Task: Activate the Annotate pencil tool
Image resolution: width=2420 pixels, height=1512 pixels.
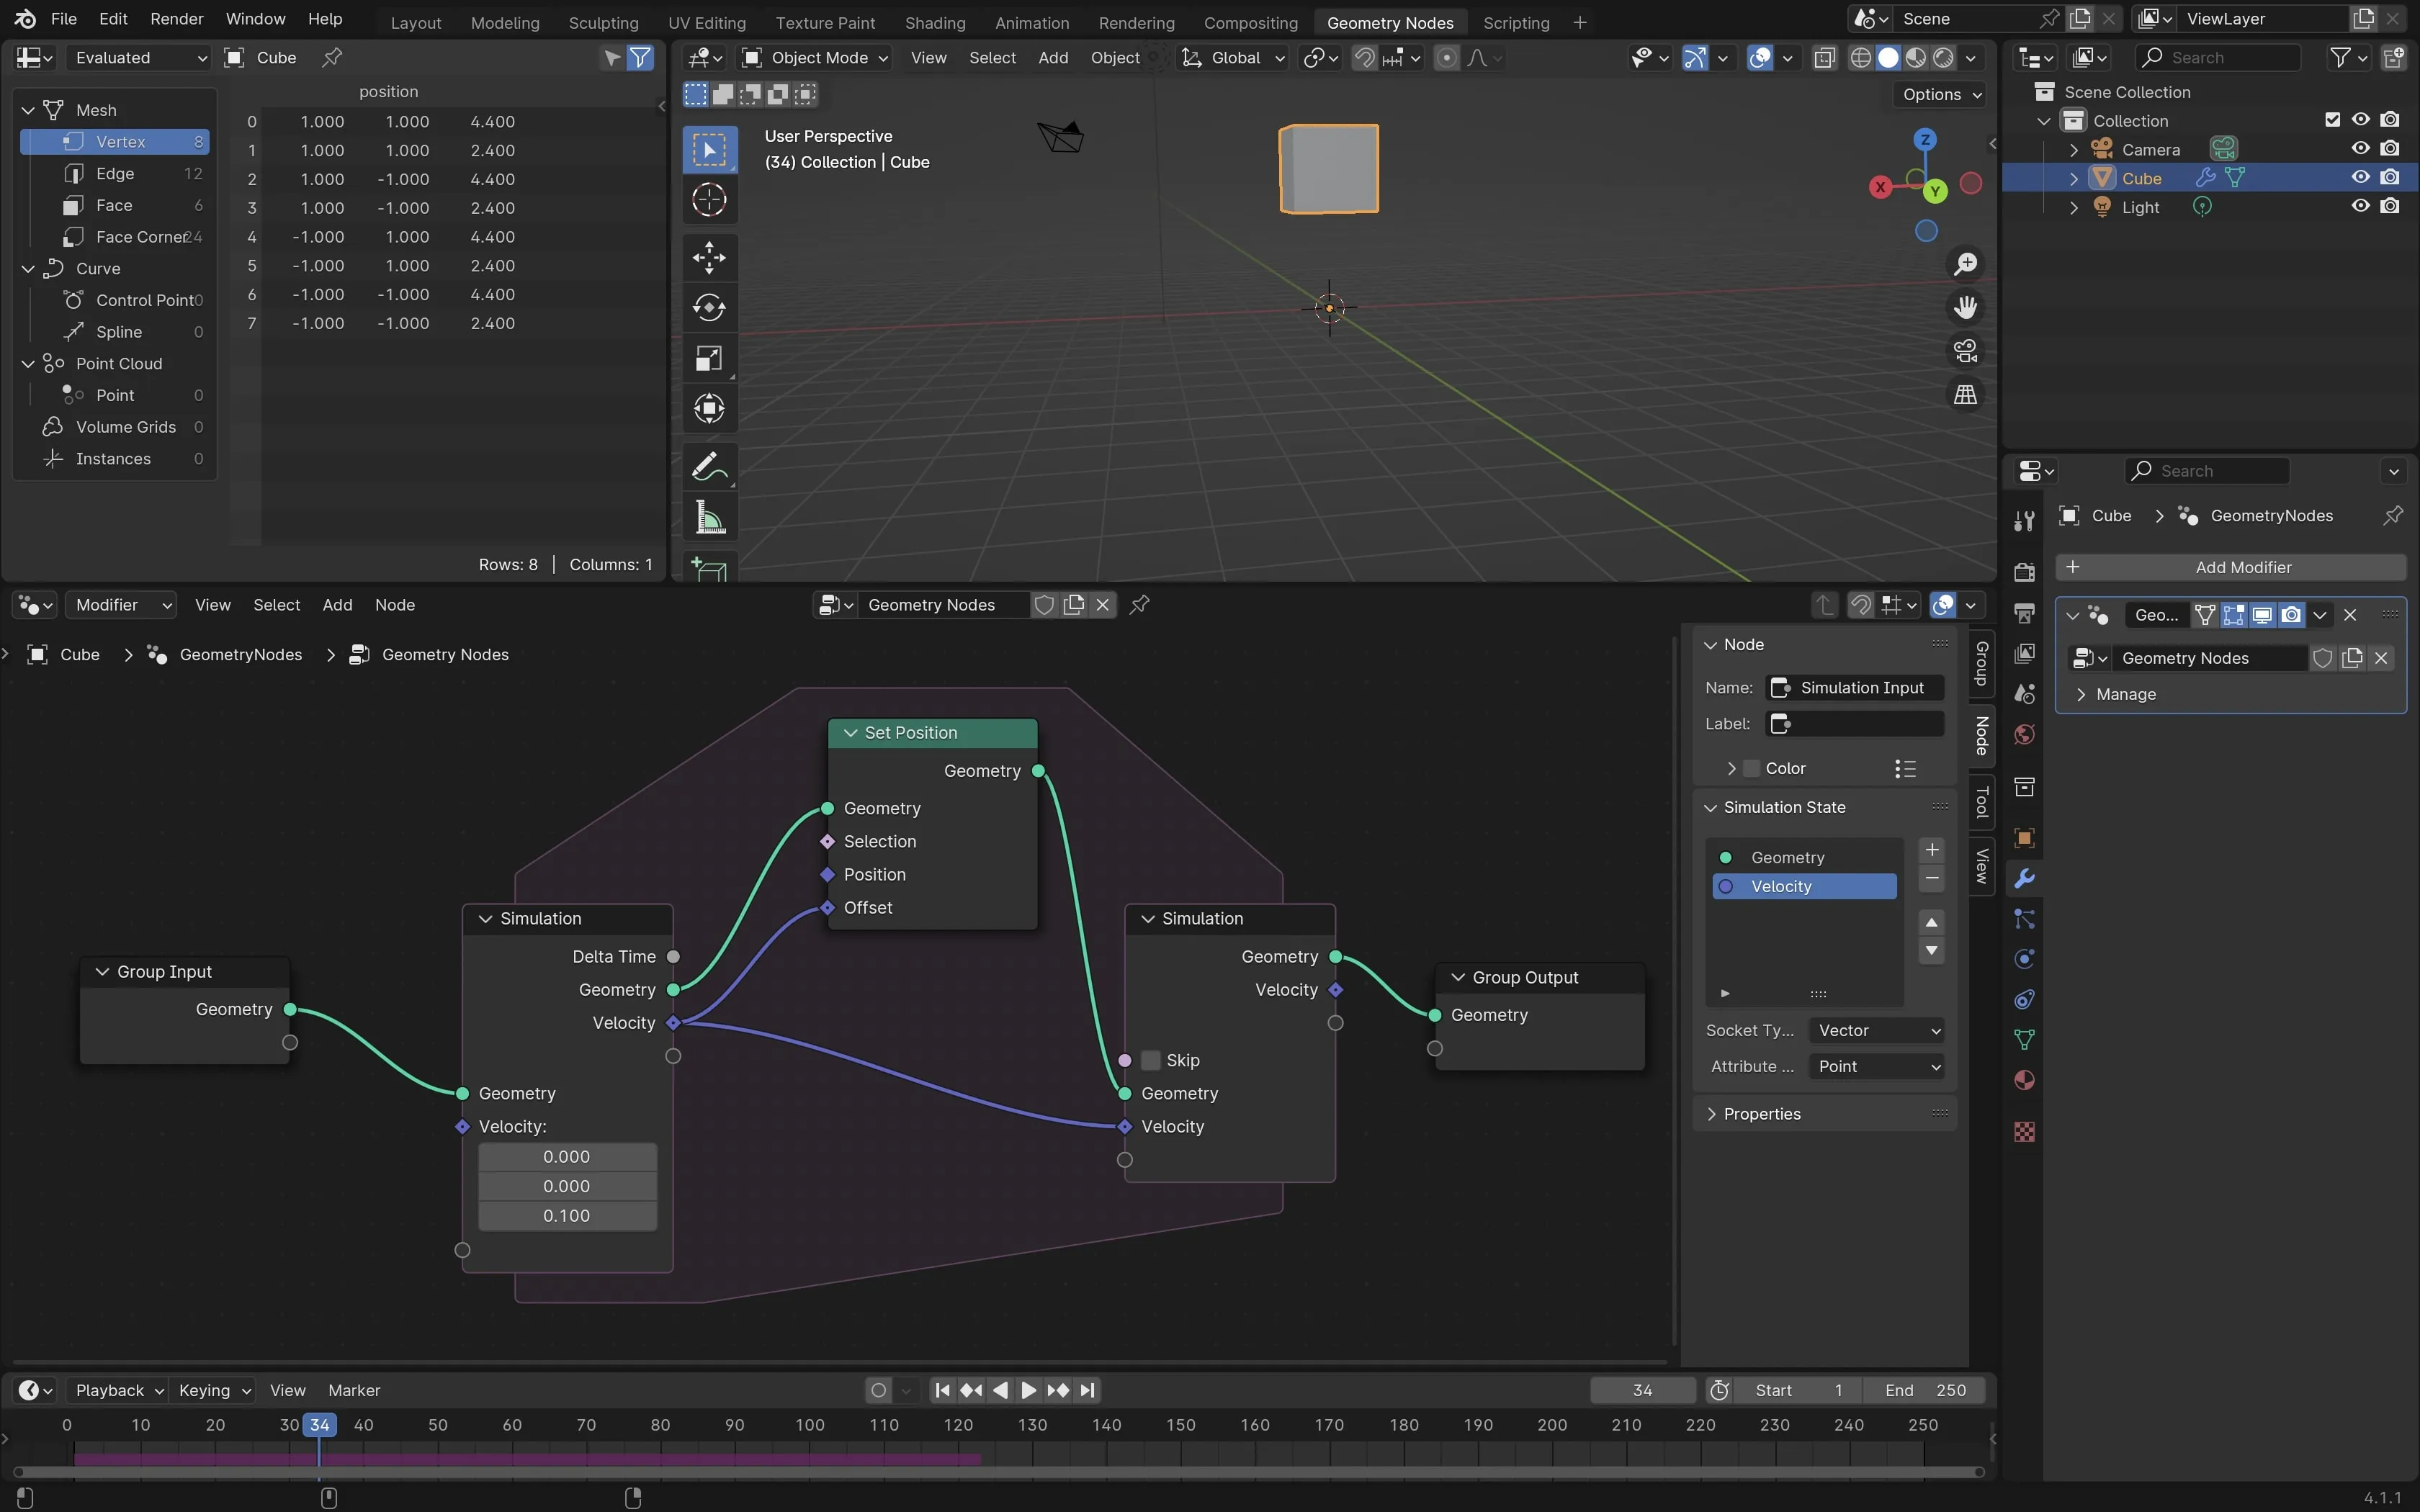Action: coord(709,467)
